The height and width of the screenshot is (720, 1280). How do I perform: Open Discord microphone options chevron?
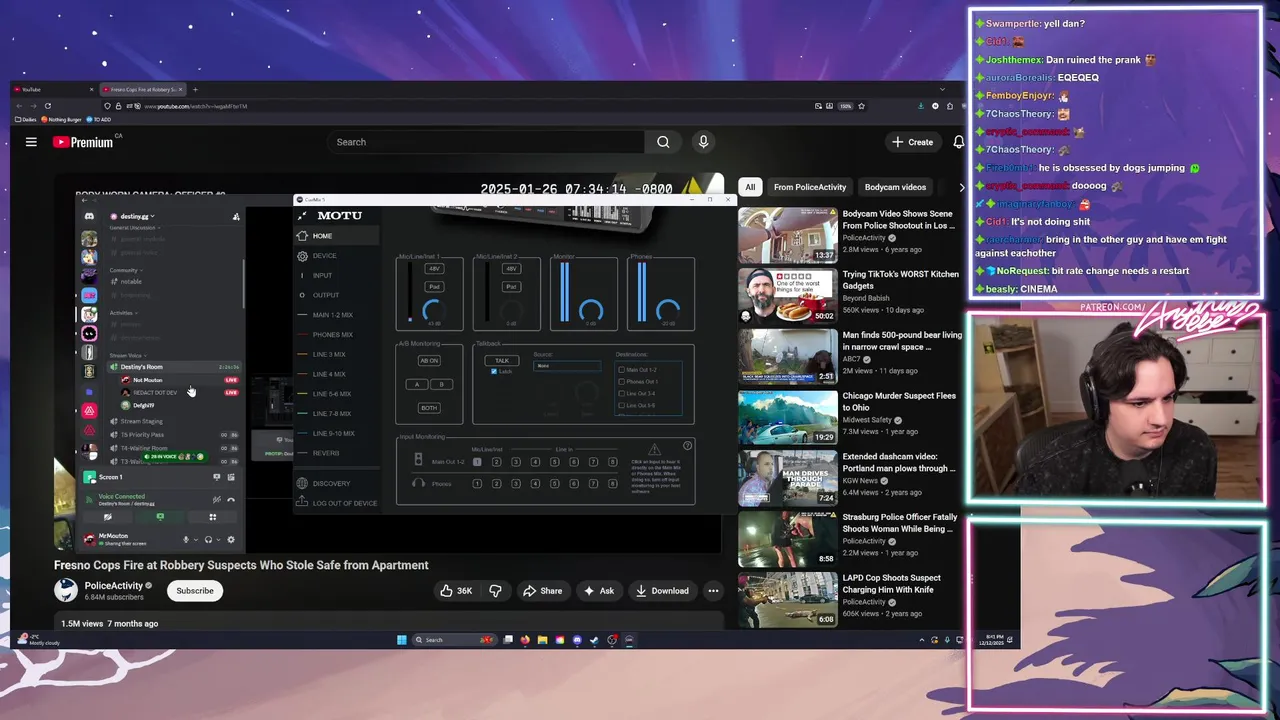point(196,540)
